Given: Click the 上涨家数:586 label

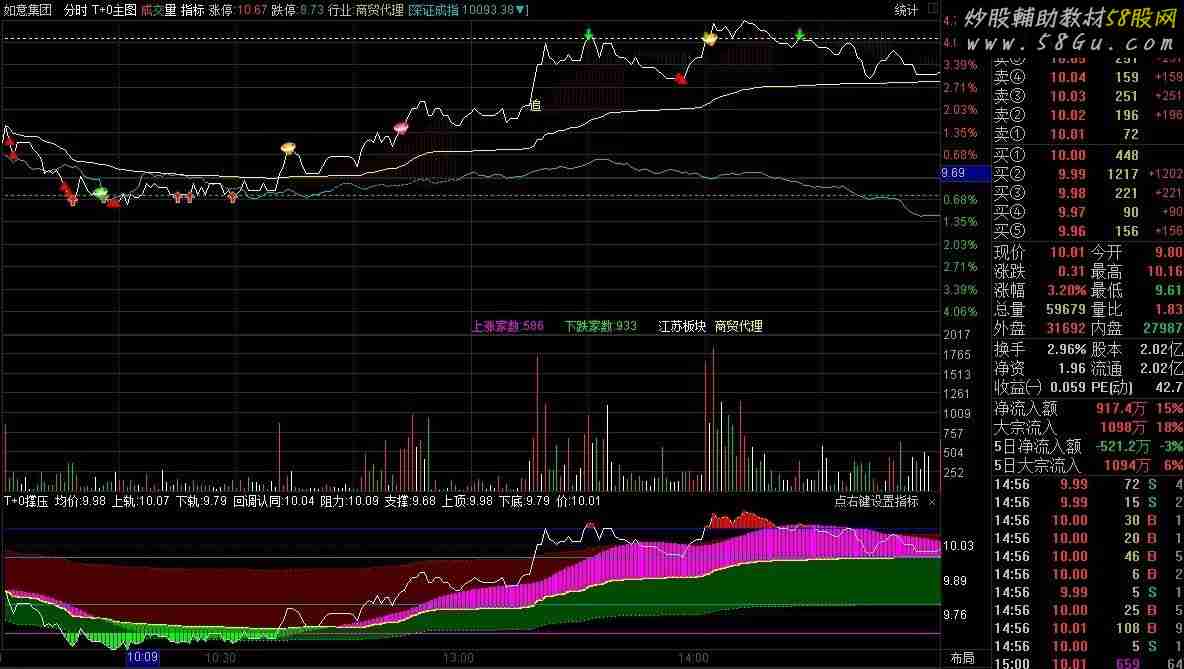Looking at the screenshot, I should [507, 326].
